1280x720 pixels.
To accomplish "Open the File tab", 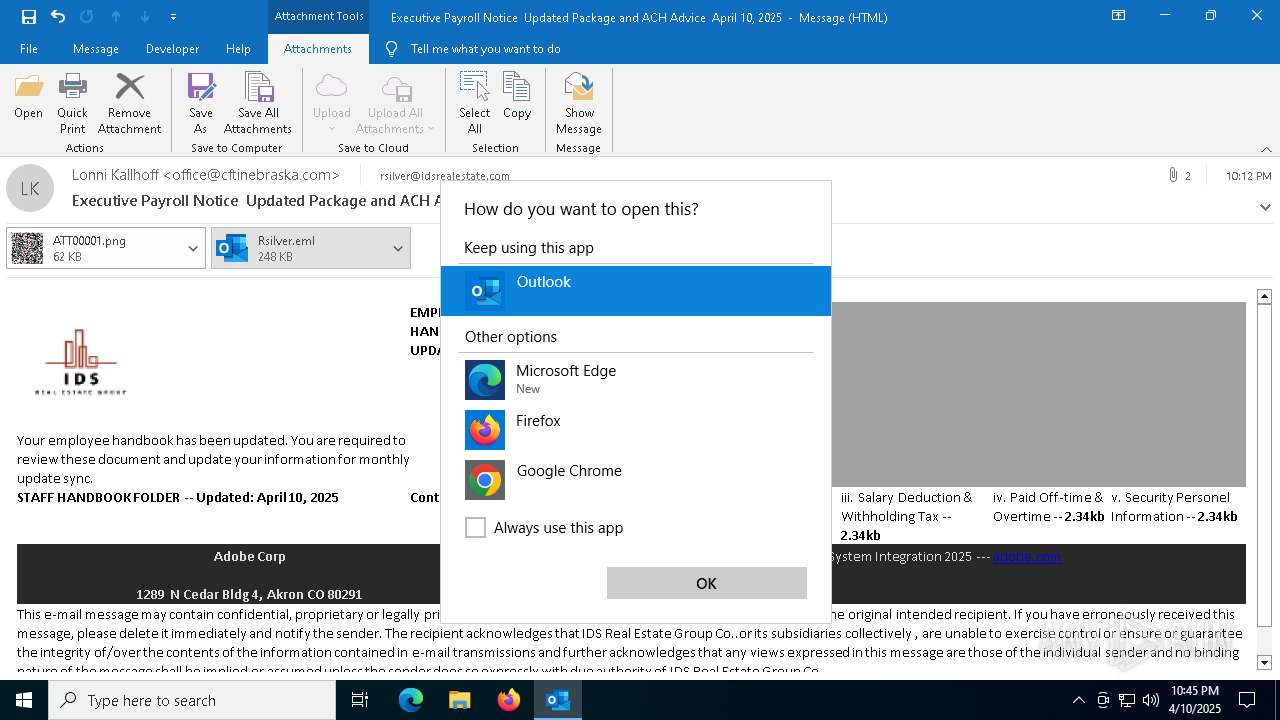I will coord(29,49).
